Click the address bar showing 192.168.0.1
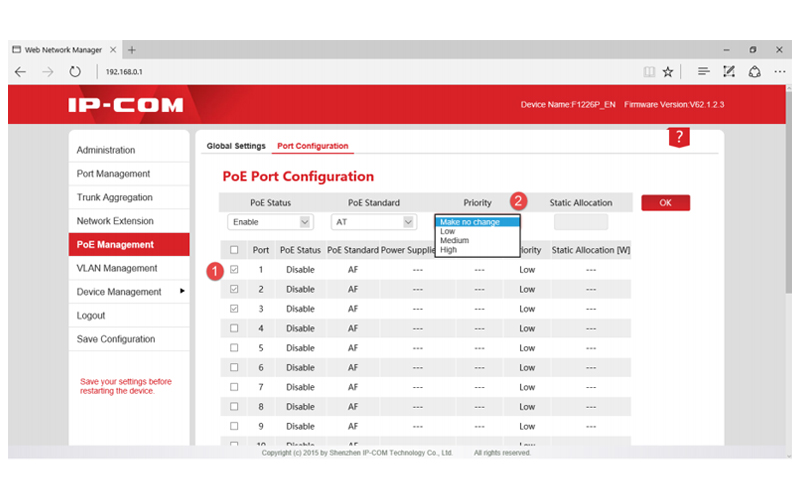Viewport: 800px width, 500px height. (x=124, y=72)
